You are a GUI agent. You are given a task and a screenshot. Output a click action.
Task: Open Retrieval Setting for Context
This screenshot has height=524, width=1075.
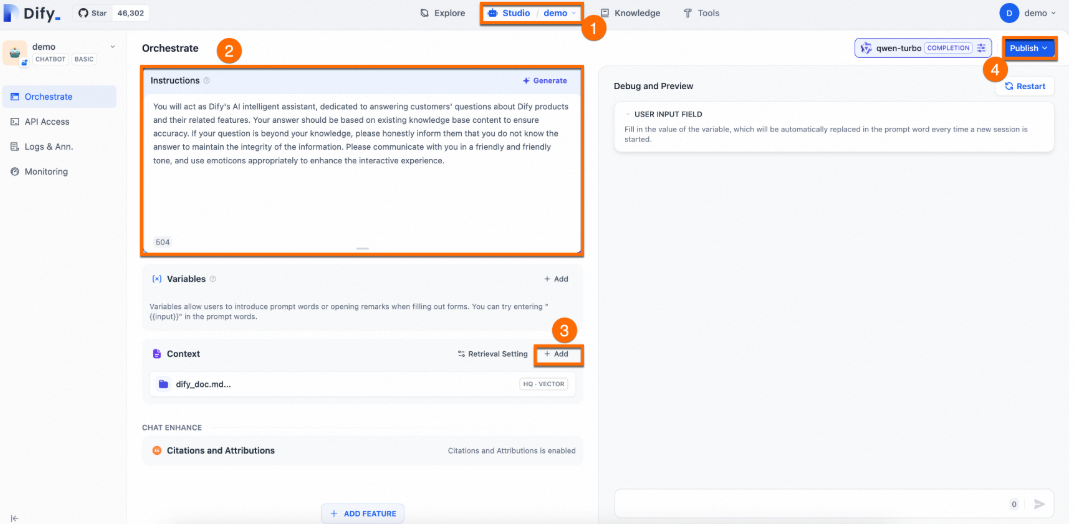(x=492, y=354)
